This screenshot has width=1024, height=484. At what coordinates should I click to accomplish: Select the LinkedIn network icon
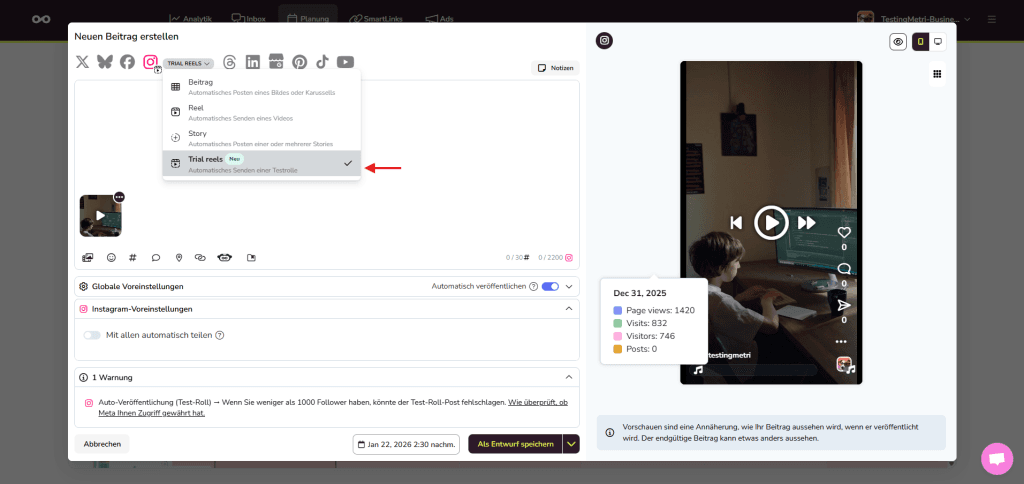[x=253, y=62]
